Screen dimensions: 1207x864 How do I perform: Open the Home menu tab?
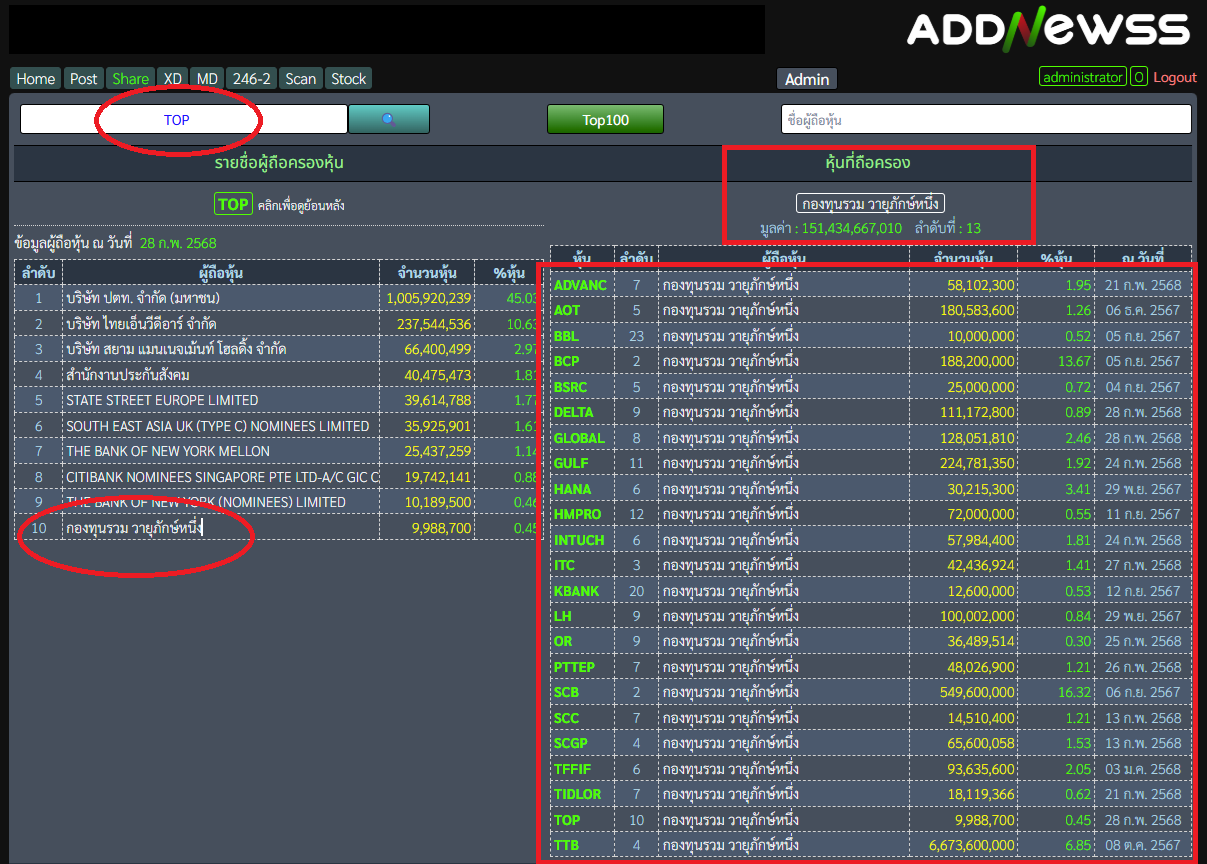point(36,79)
